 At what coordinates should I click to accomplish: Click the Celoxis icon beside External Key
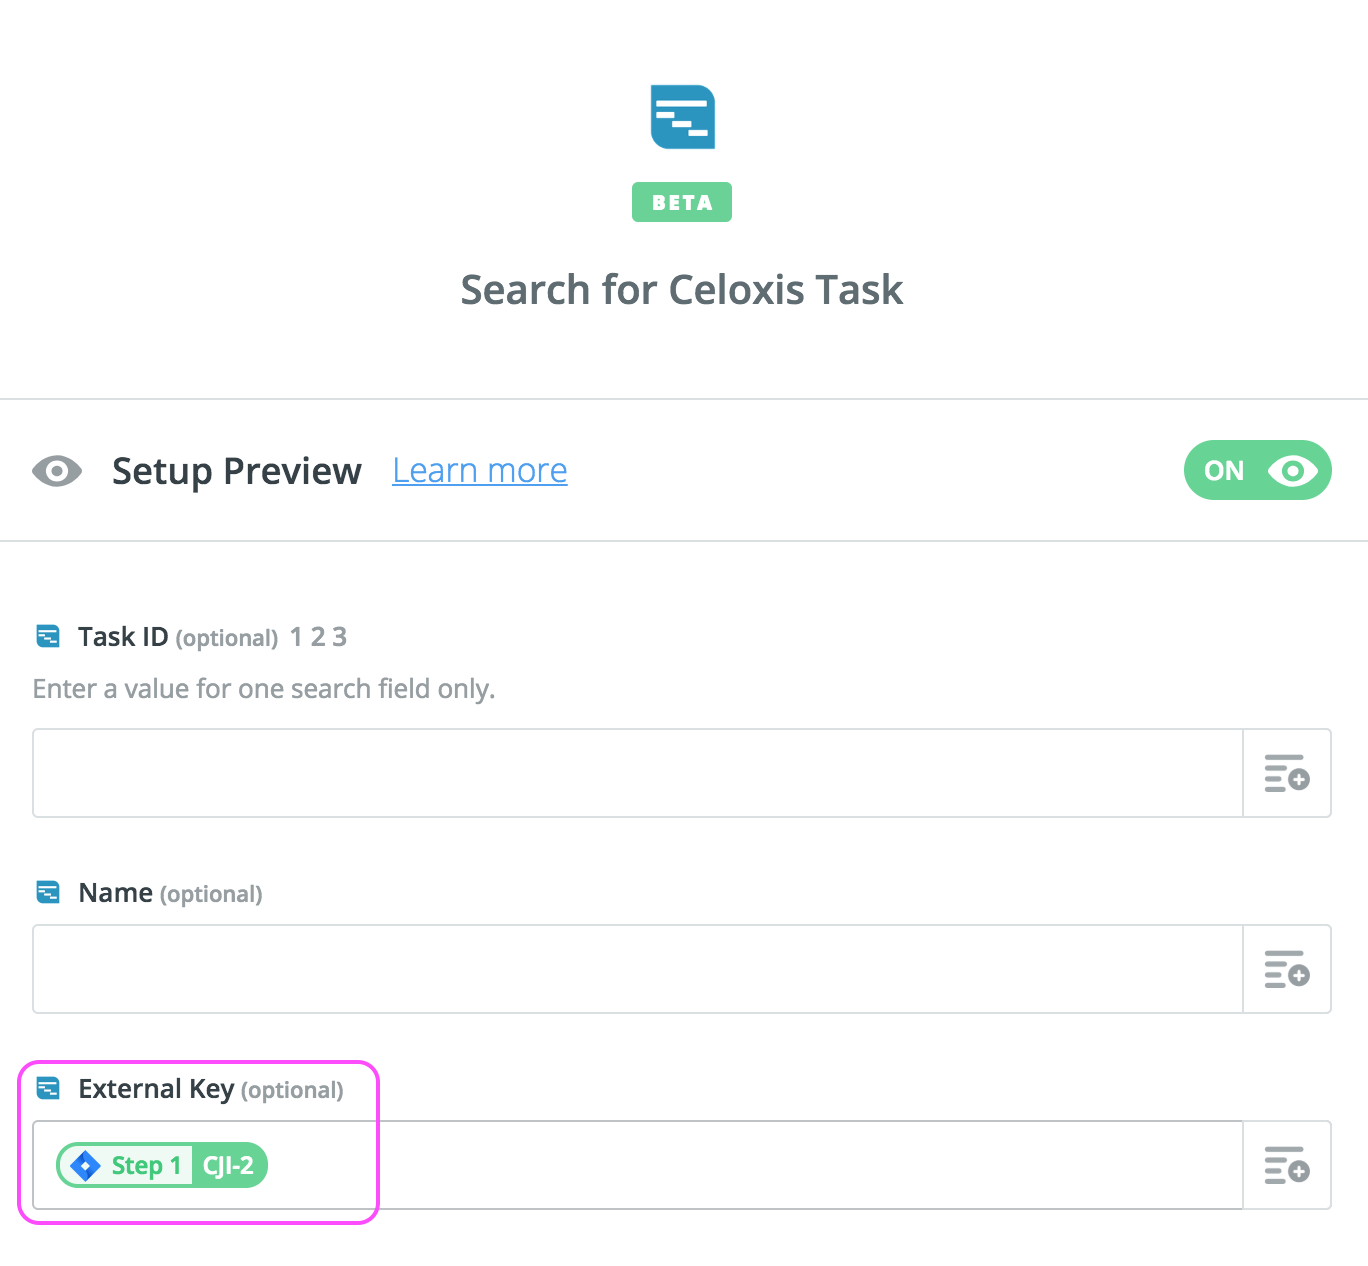(x=48, y=1088)
